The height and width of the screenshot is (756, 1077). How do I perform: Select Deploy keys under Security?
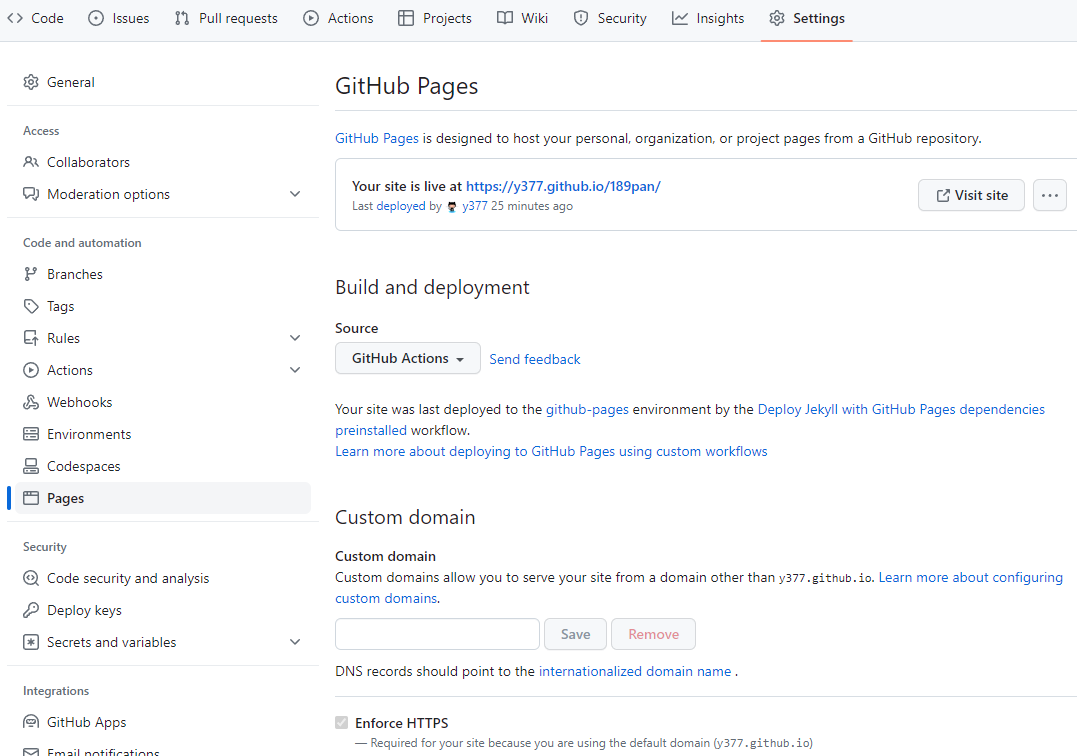(84, 609)
